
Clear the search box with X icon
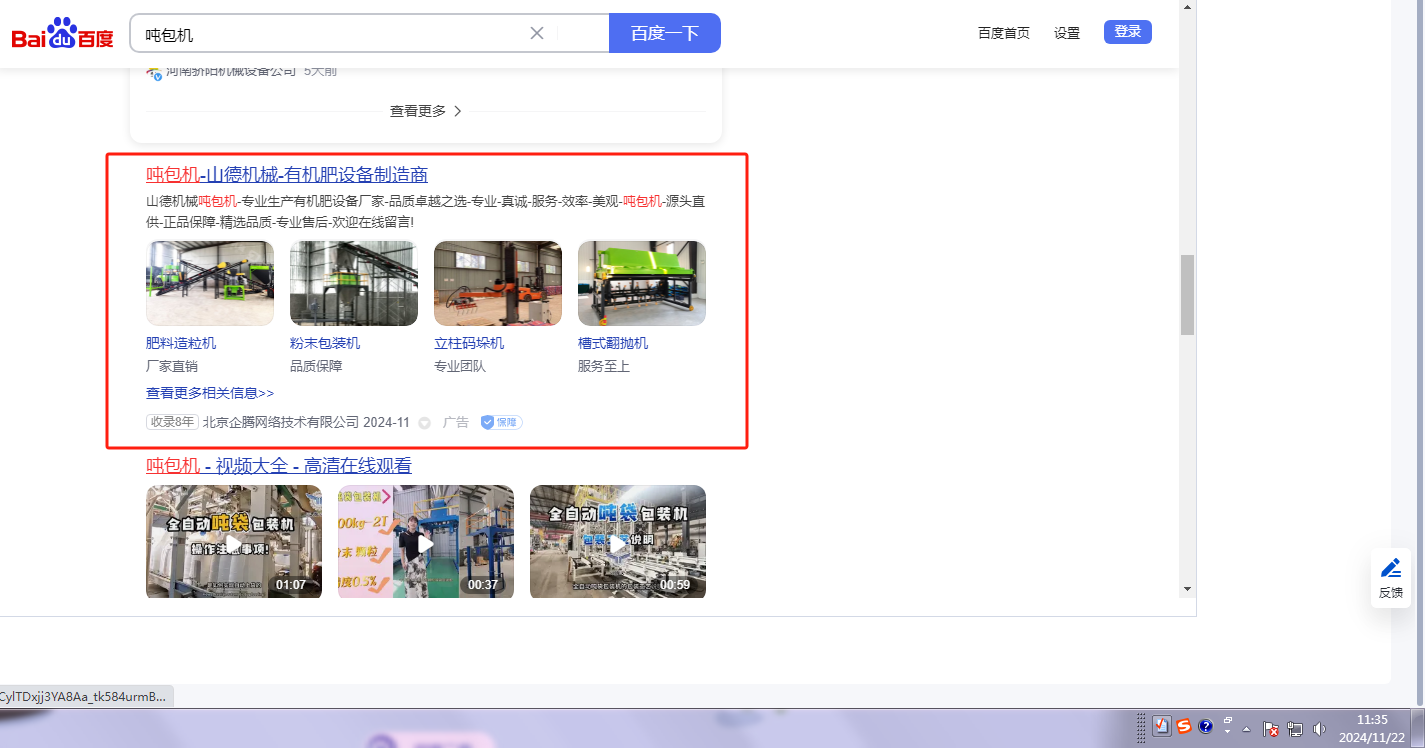pyautogui.click(x=537, y=33)
